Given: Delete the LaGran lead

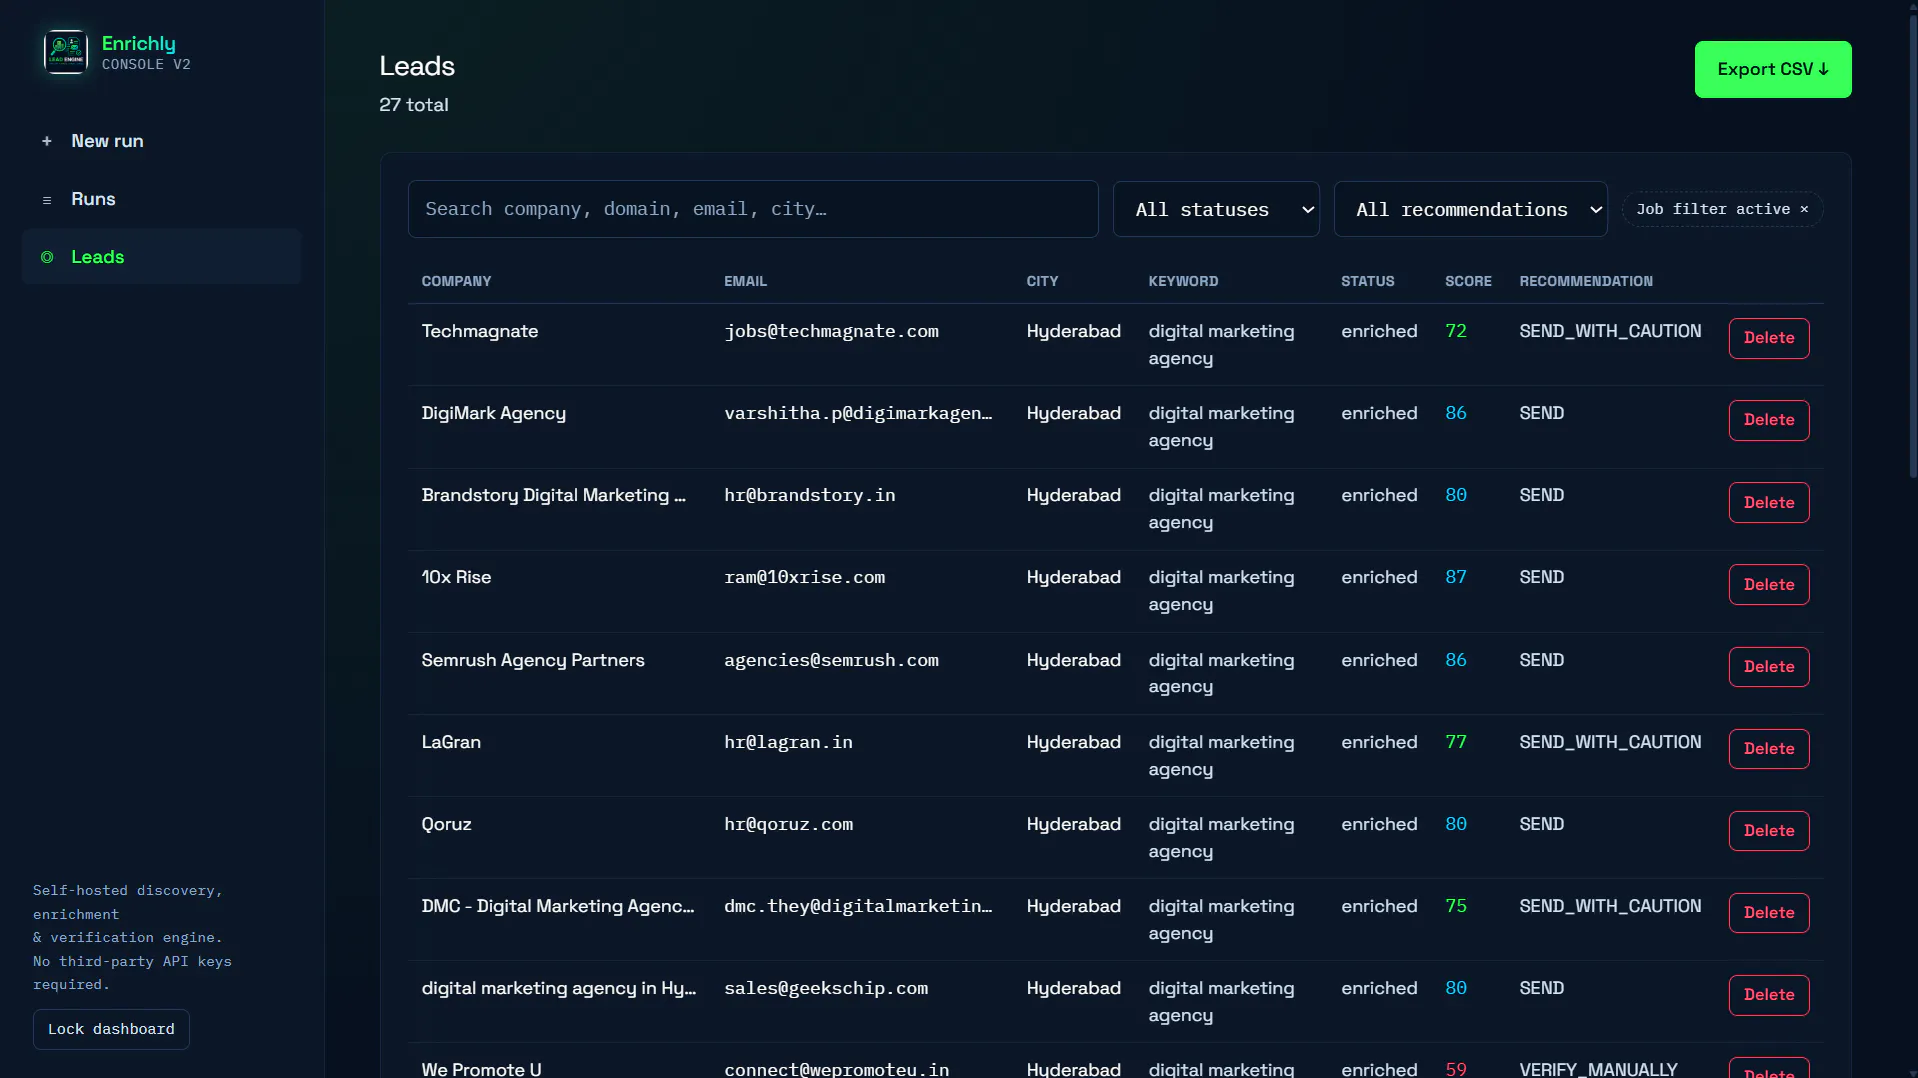Looking at the screenshot, I should pos(1768,748).
